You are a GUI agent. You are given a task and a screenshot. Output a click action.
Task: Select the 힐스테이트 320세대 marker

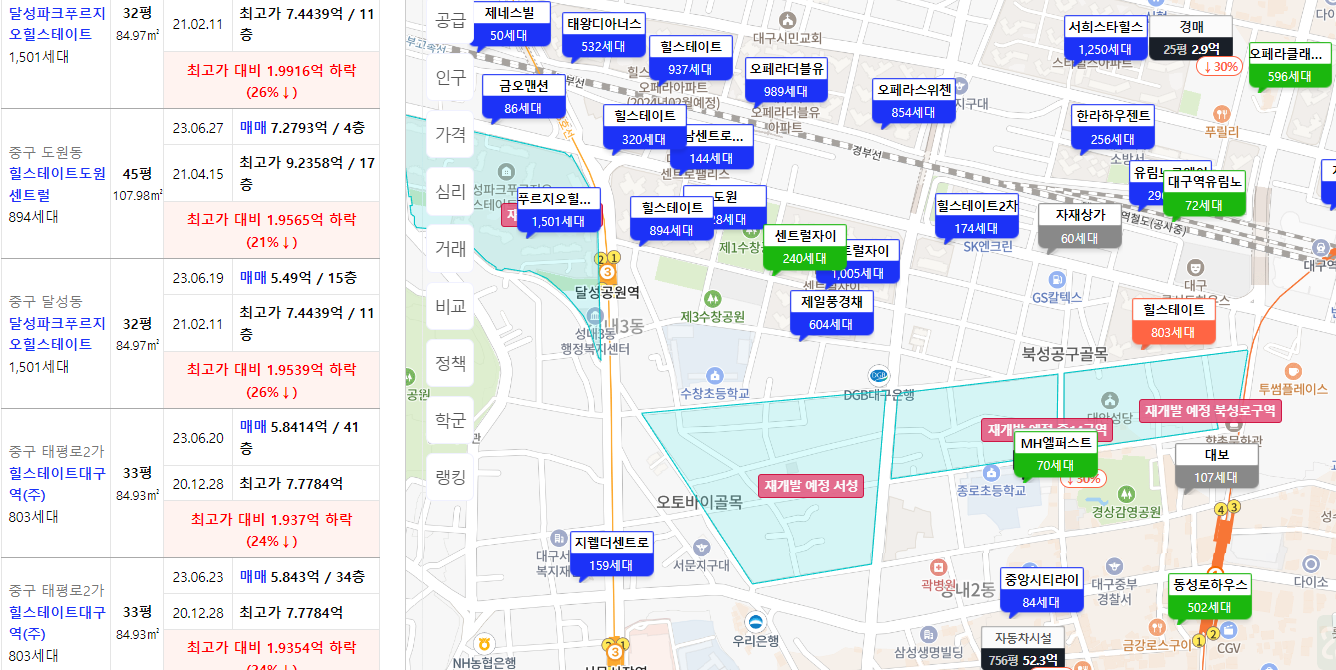[x=645, y=127]
